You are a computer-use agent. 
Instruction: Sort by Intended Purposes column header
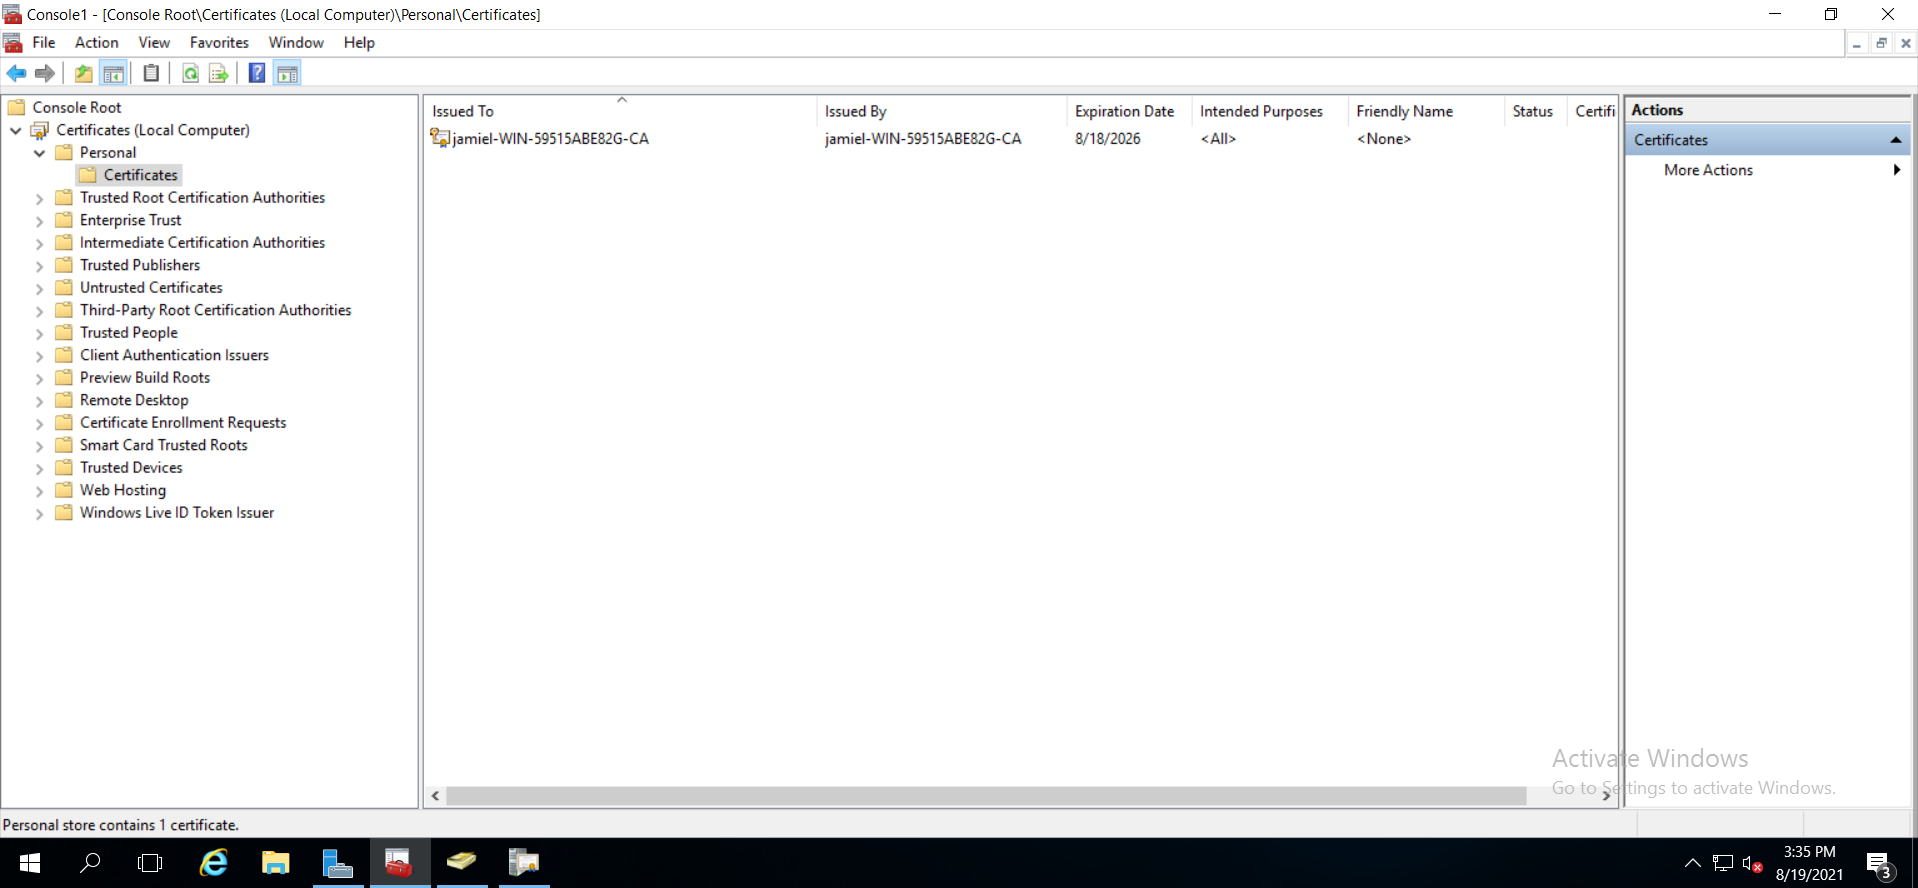[x=1269, y=111]
